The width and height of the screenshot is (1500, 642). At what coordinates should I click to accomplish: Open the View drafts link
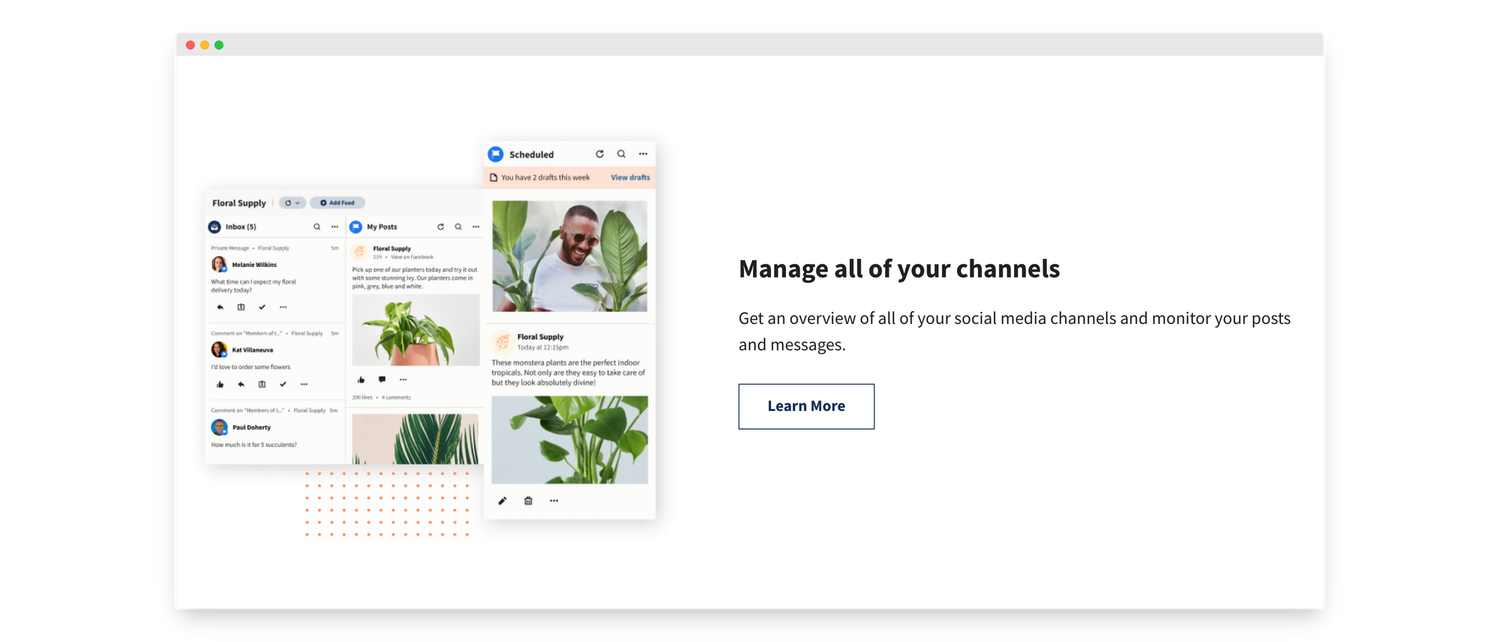630,178
